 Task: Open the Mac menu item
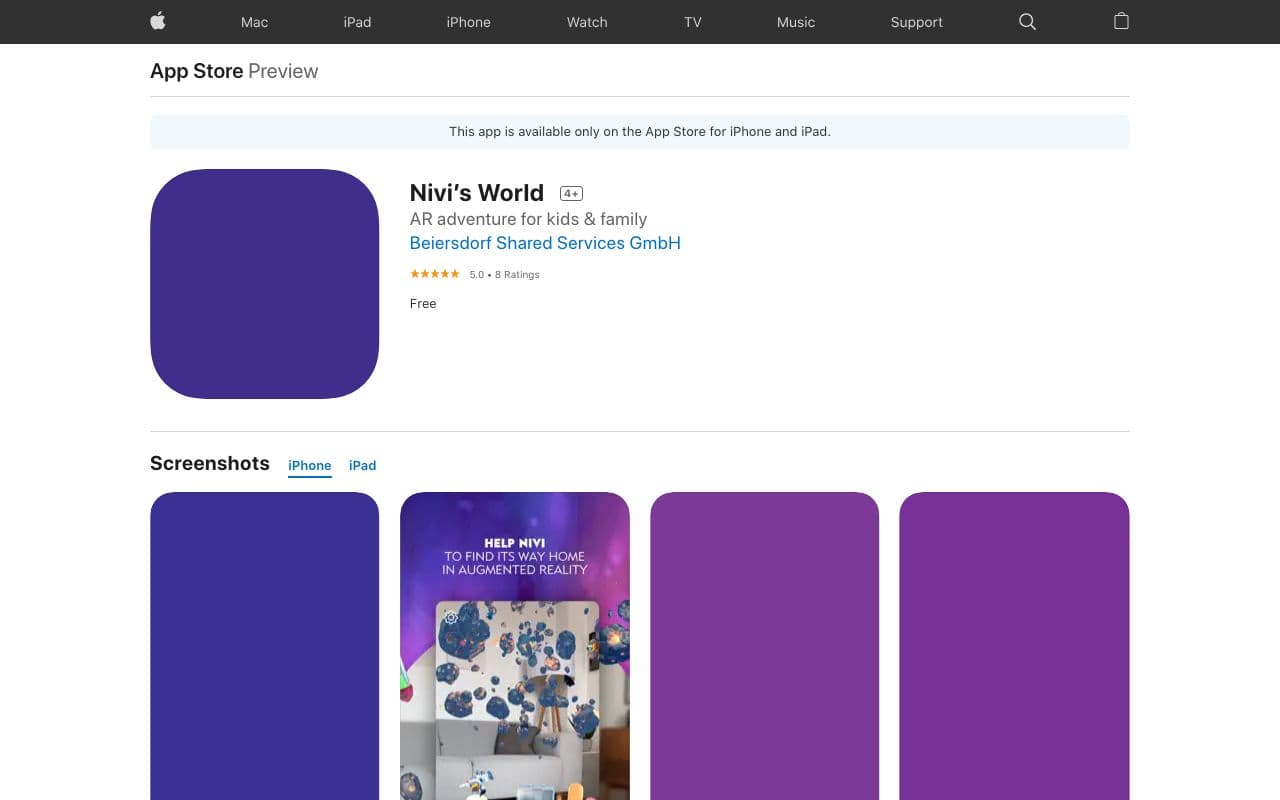pyautogui.click(x=254, y=22)
